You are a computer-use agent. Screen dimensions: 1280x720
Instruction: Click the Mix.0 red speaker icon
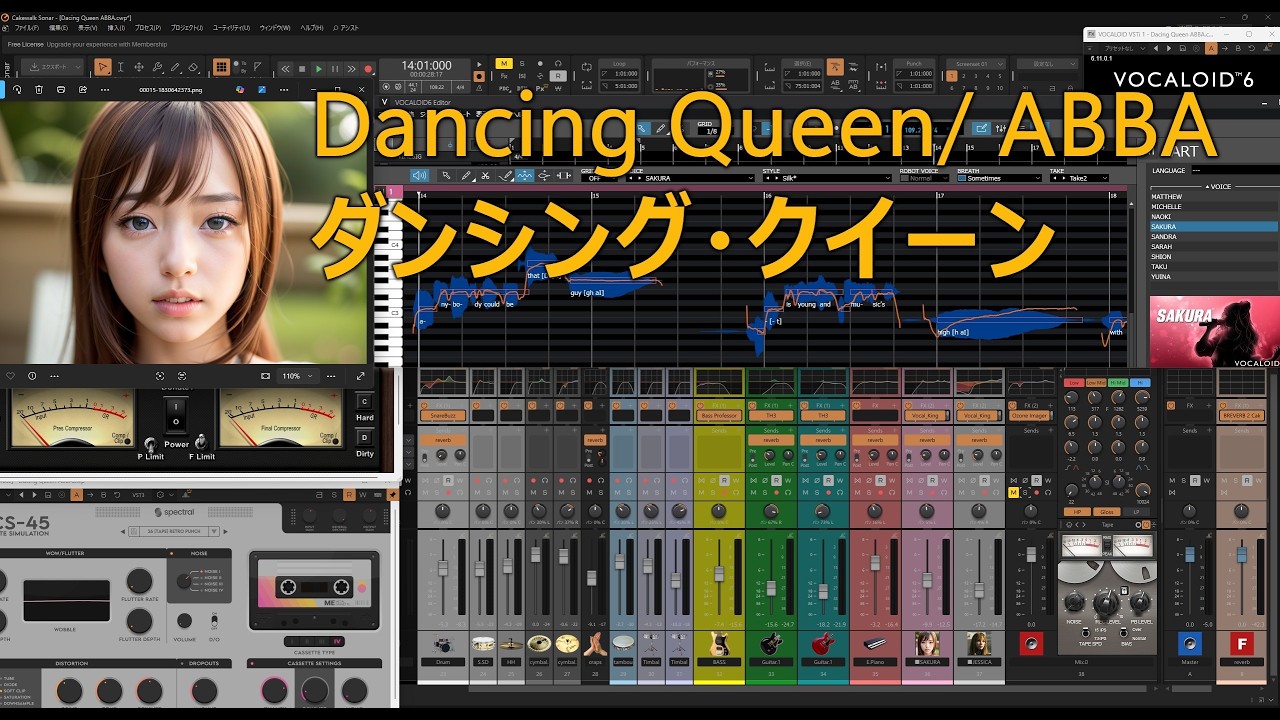pyautogui.click(x=1031, y=644)
